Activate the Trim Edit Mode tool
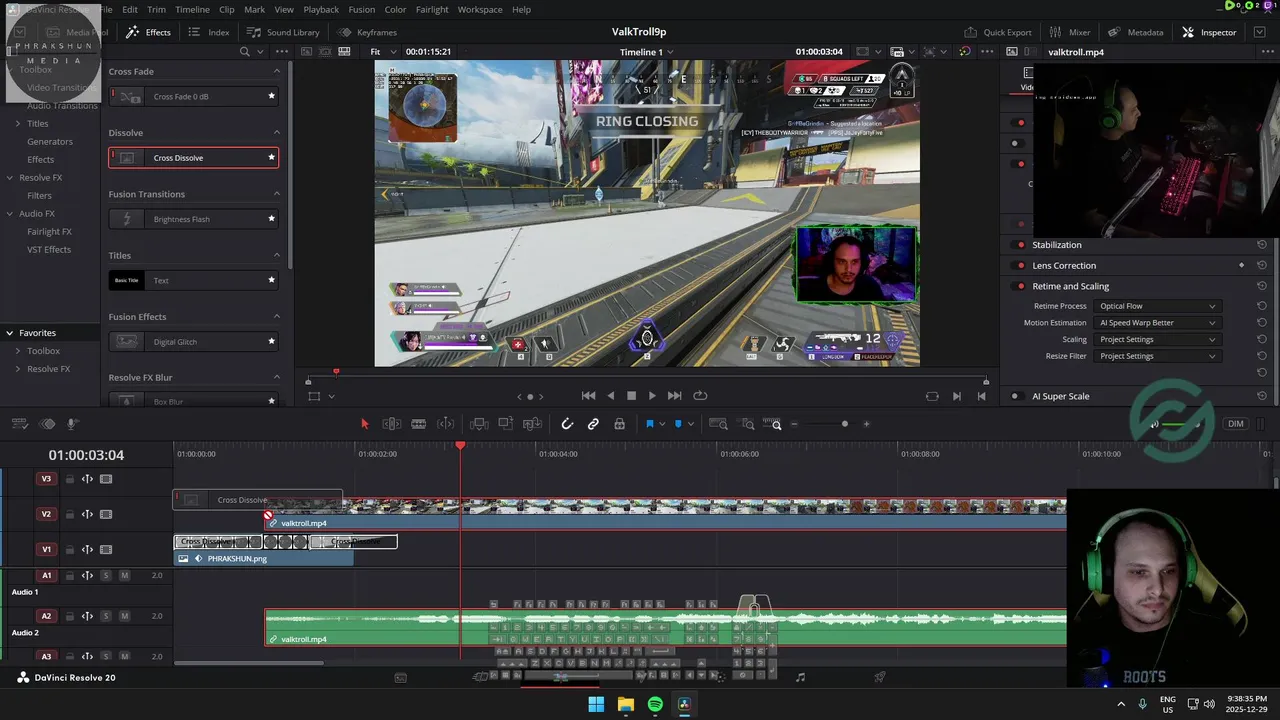This screenshot has width=1280, height=720. 392,424
